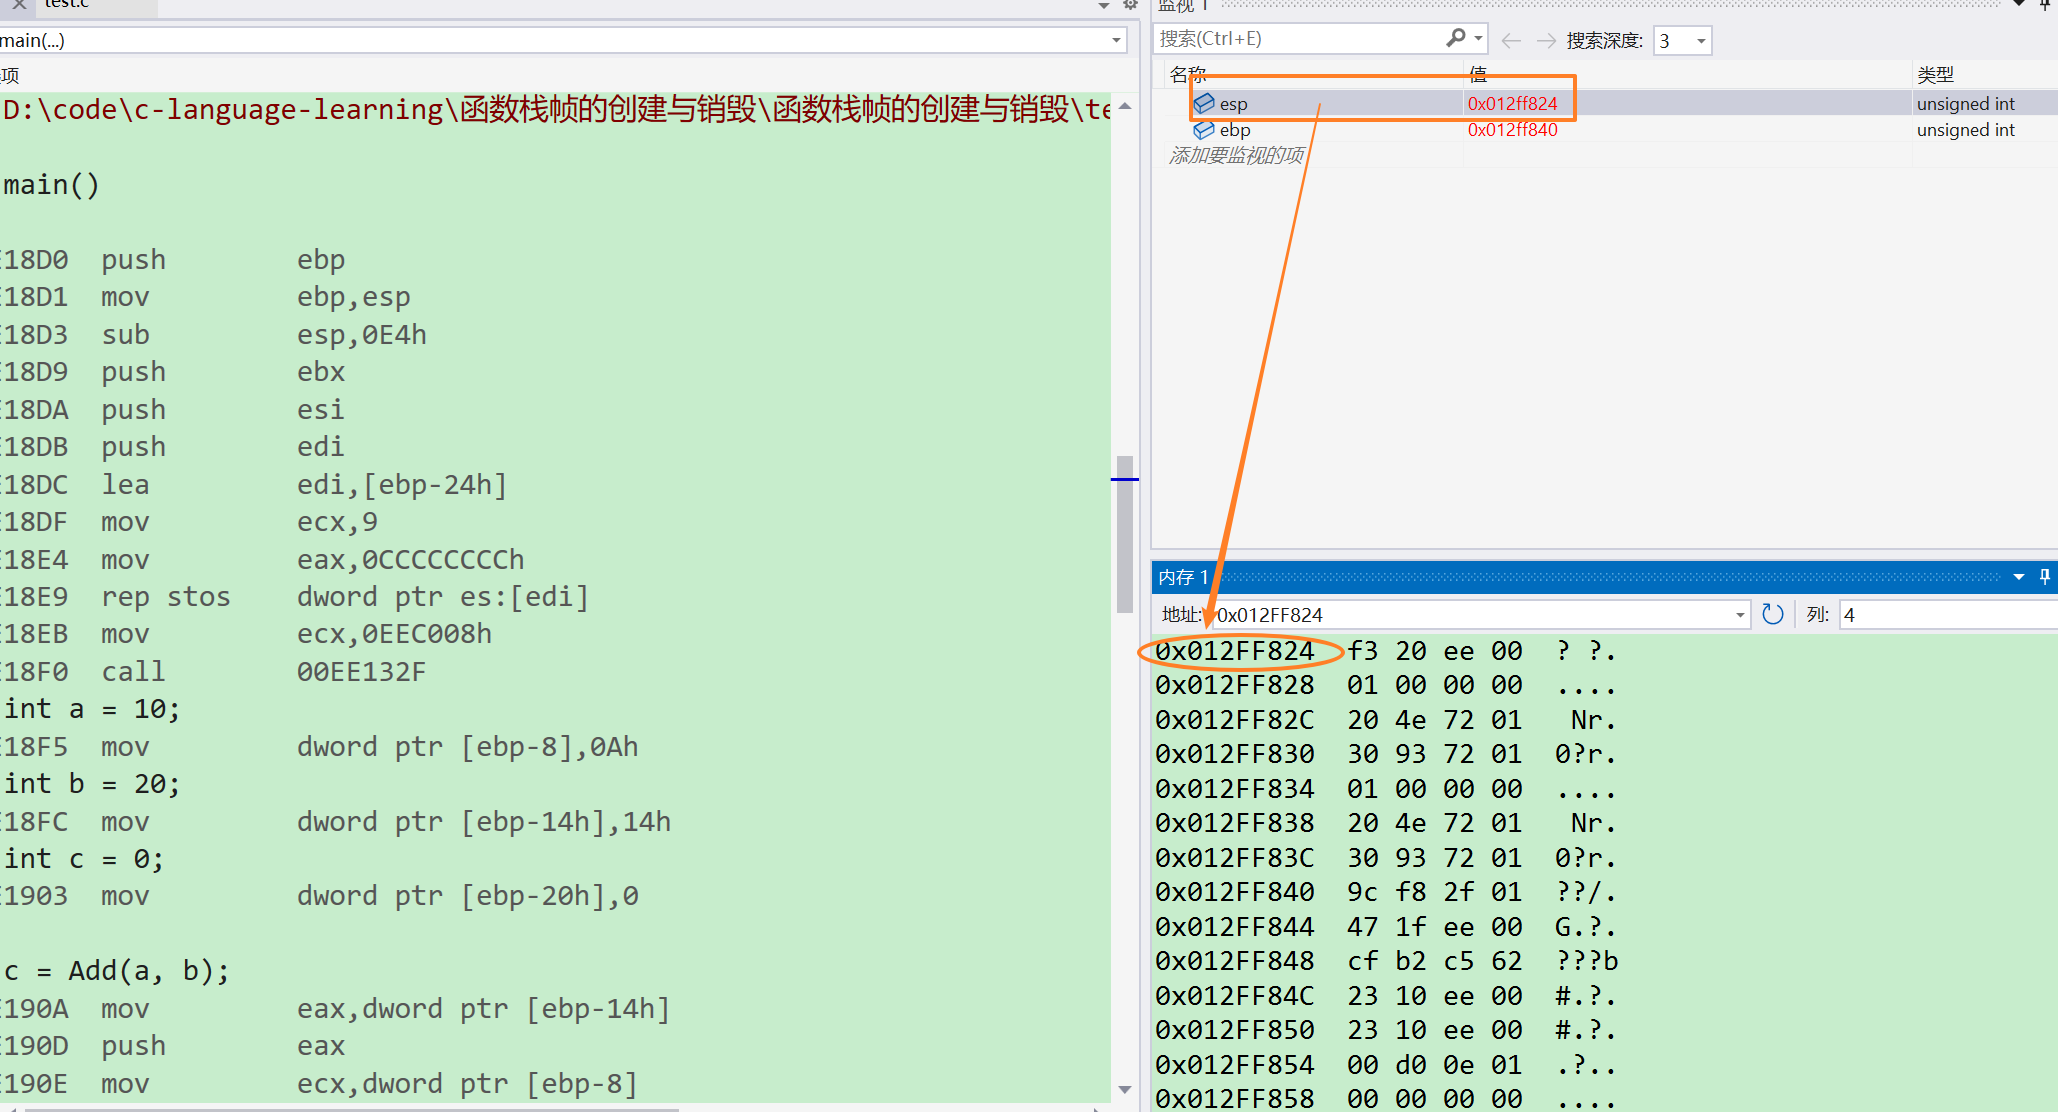This screenshot has height=1112, width=2058.
Task: Open the search depth dropdown showing 3
Action: pyautogui.click(x=1701, y=41)
